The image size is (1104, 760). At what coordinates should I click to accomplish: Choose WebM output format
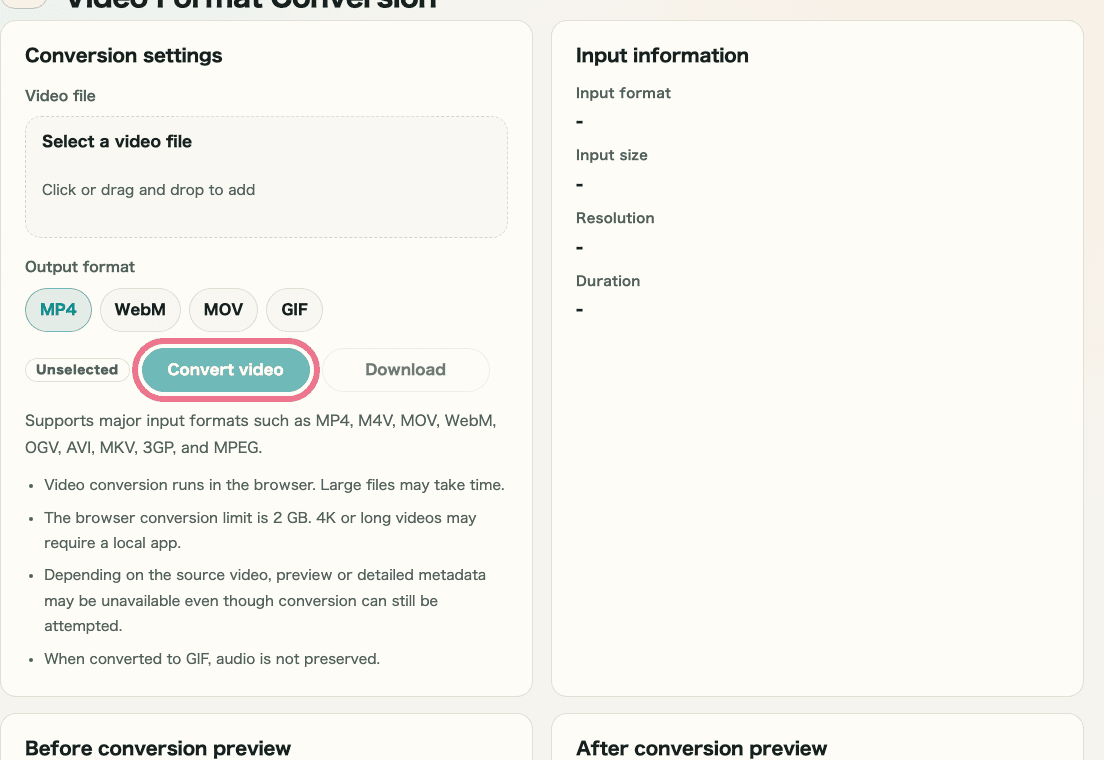140,310
